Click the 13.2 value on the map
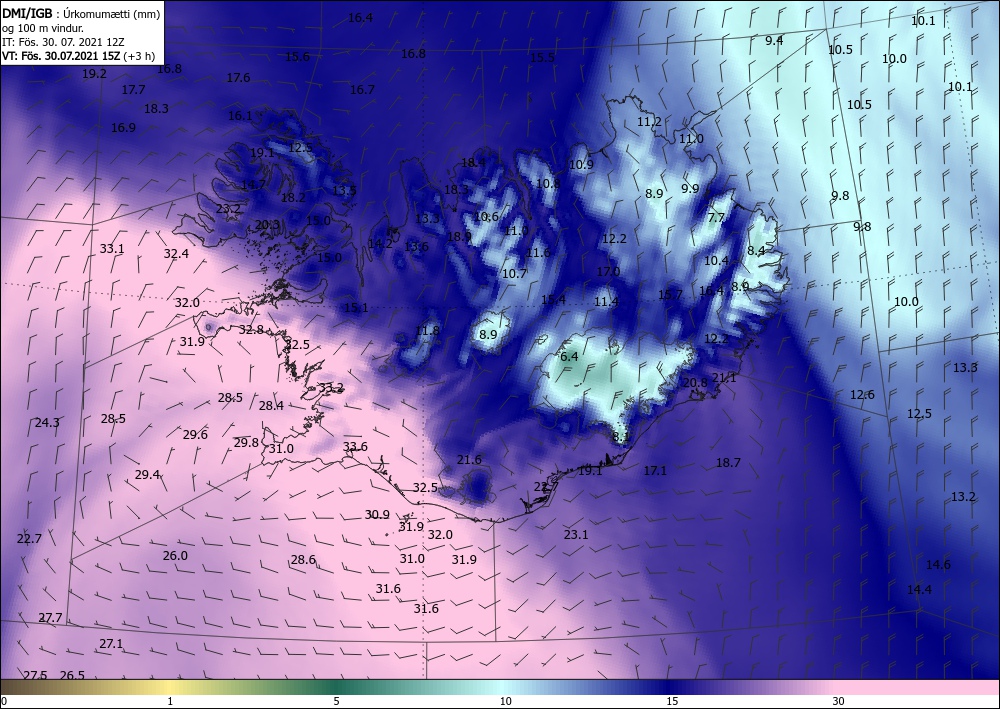 (x=964, y=497)
